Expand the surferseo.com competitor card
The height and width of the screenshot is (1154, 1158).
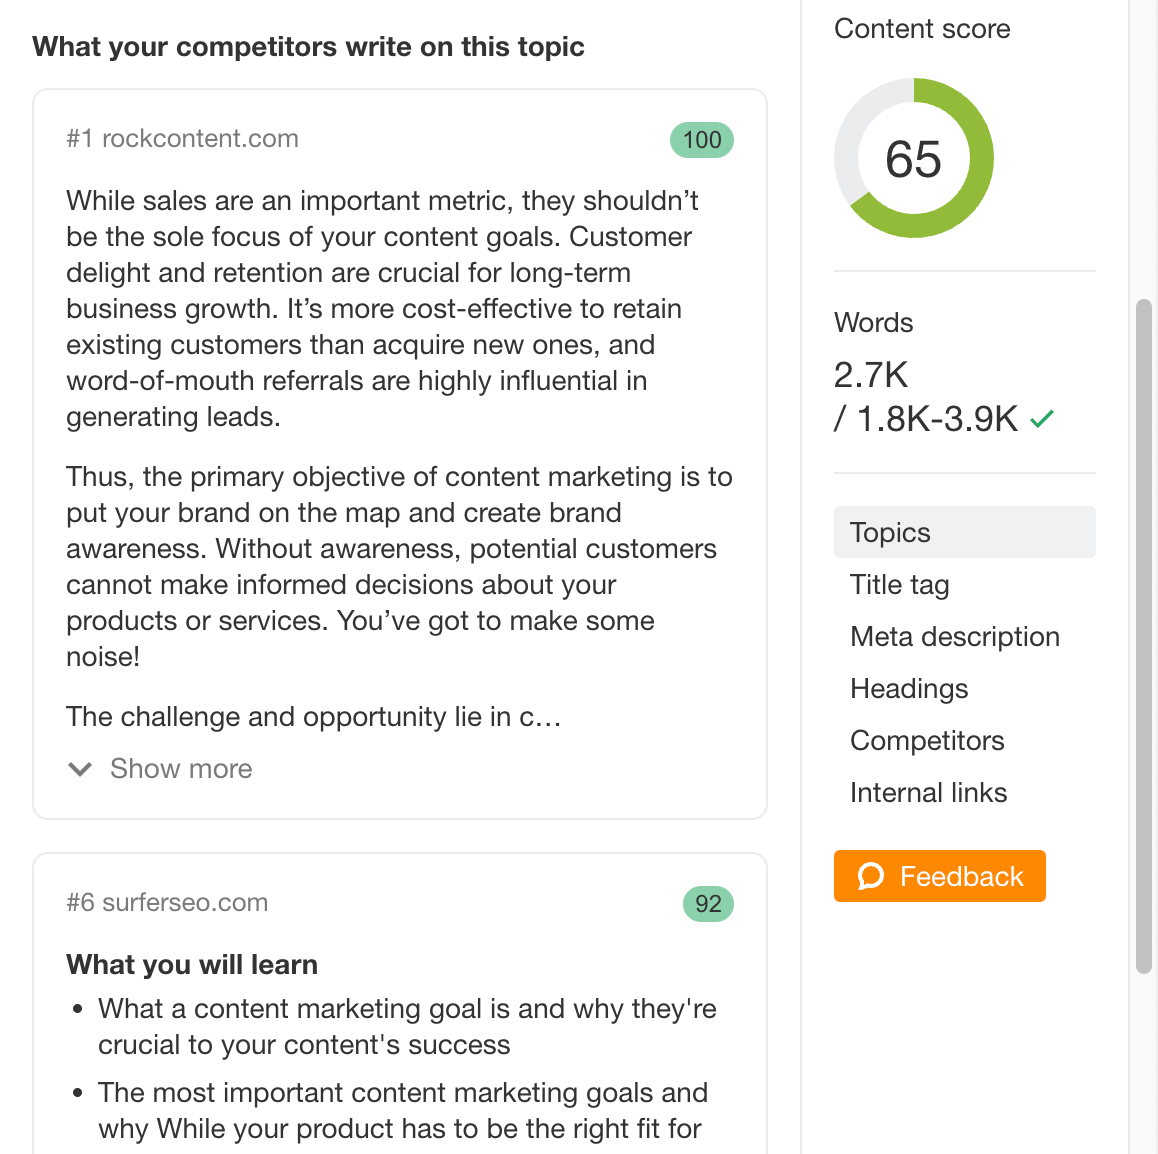tap(167, 902)
